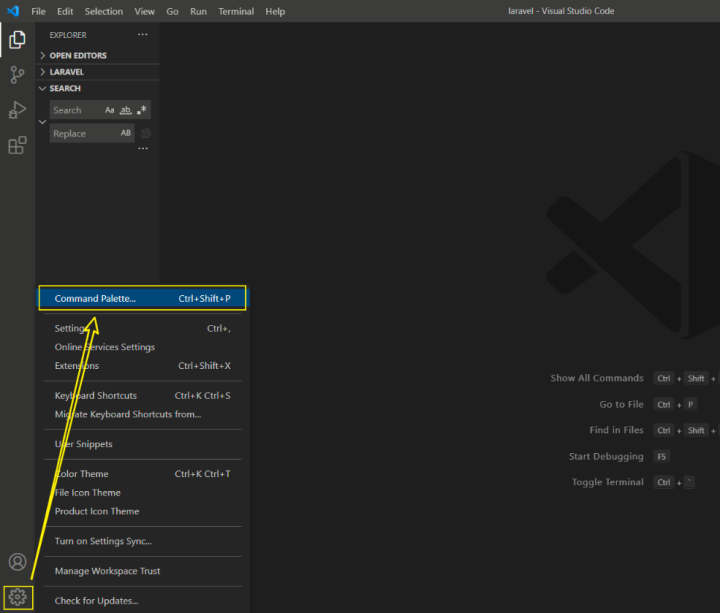Expand the LARAVEL folder section
The width and height of the screenshot is (720, 613).
pos(97,72)
